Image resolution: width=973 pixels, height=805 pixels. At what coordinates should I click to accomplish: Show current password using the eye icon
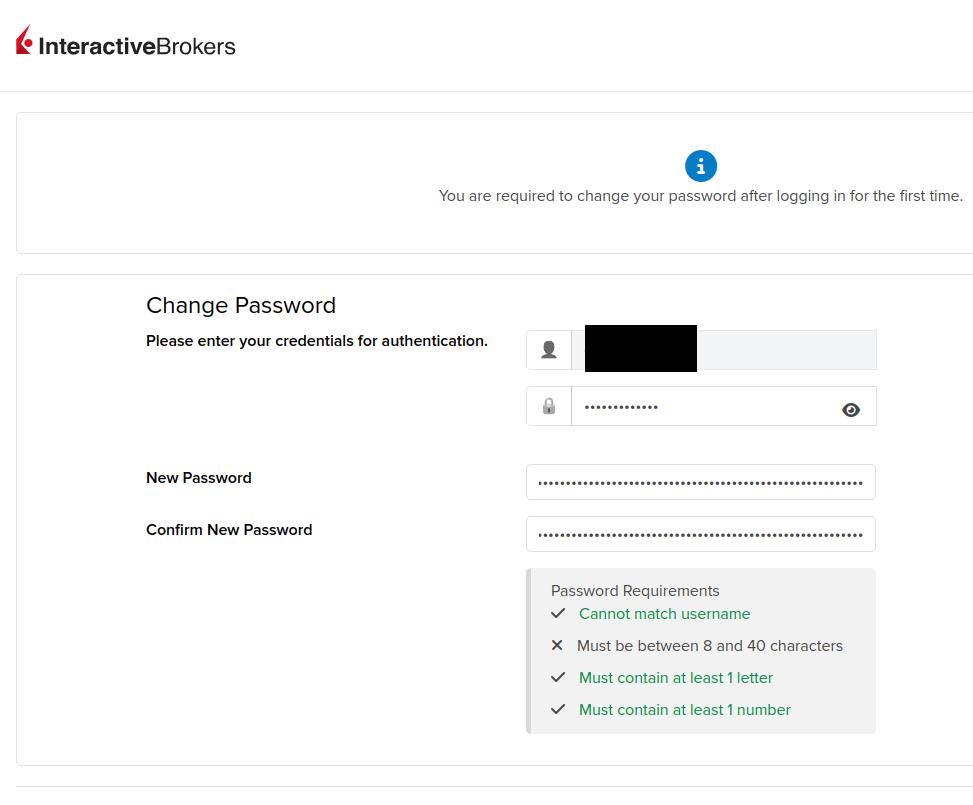point(851,409)
